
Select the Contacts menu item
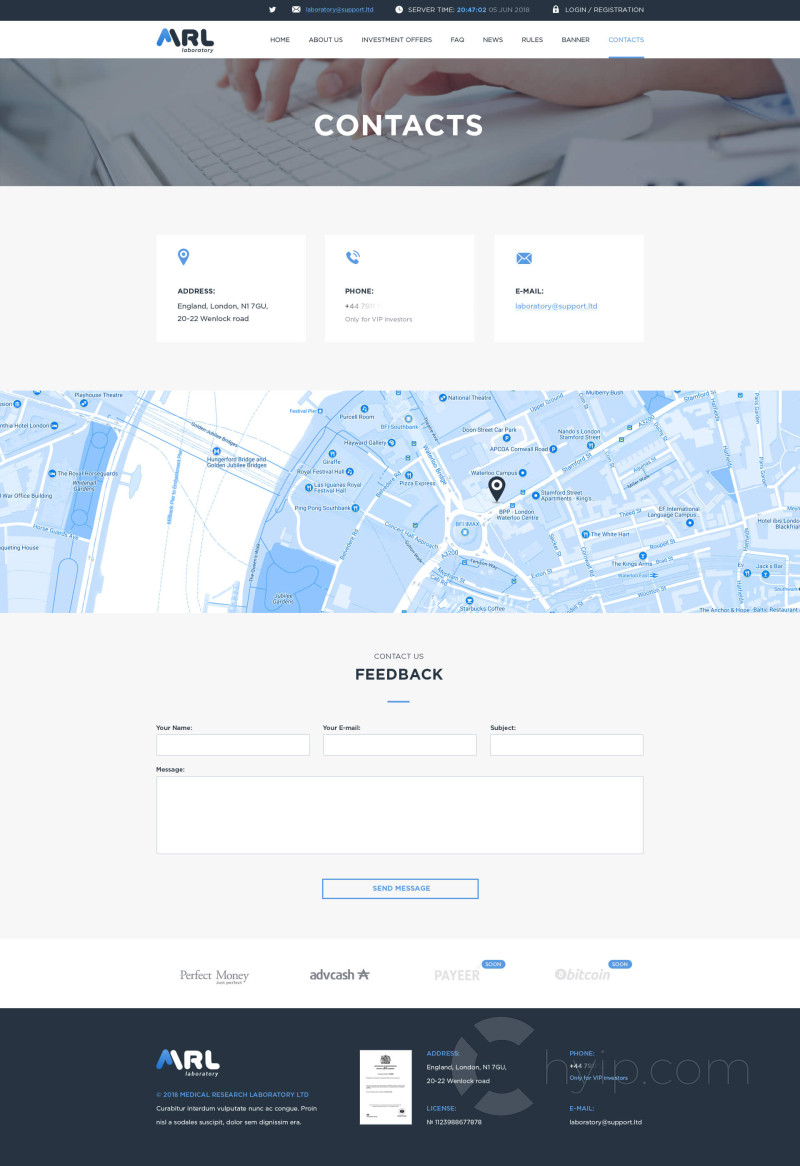pyautogui.click(x=626, y=40)
